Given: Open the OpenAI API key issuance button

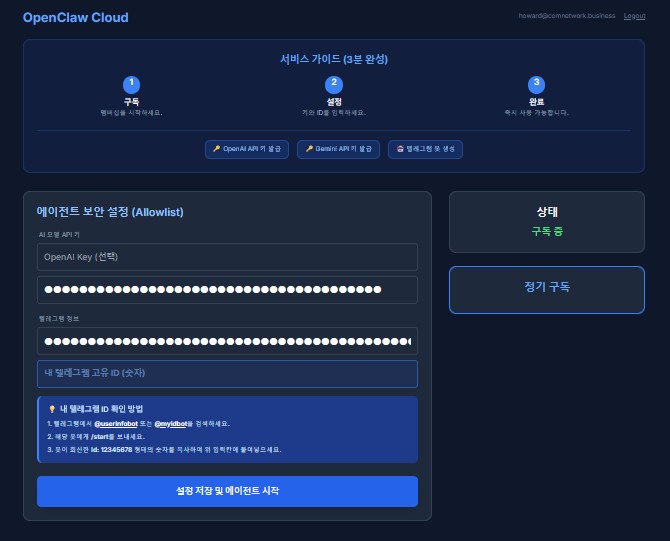Looking at the screenshot, I should click(247, 149).
